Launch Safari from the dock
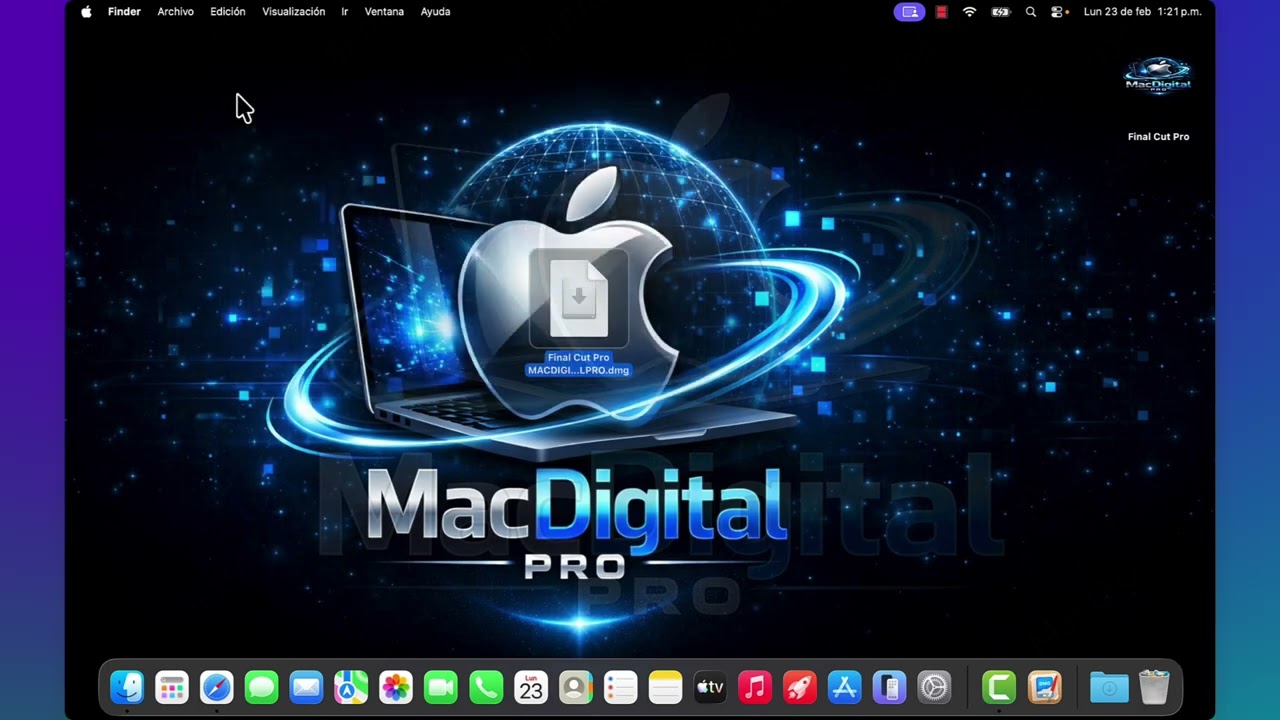This screenshot has height=720, width=1280. (x=217, y=687)
